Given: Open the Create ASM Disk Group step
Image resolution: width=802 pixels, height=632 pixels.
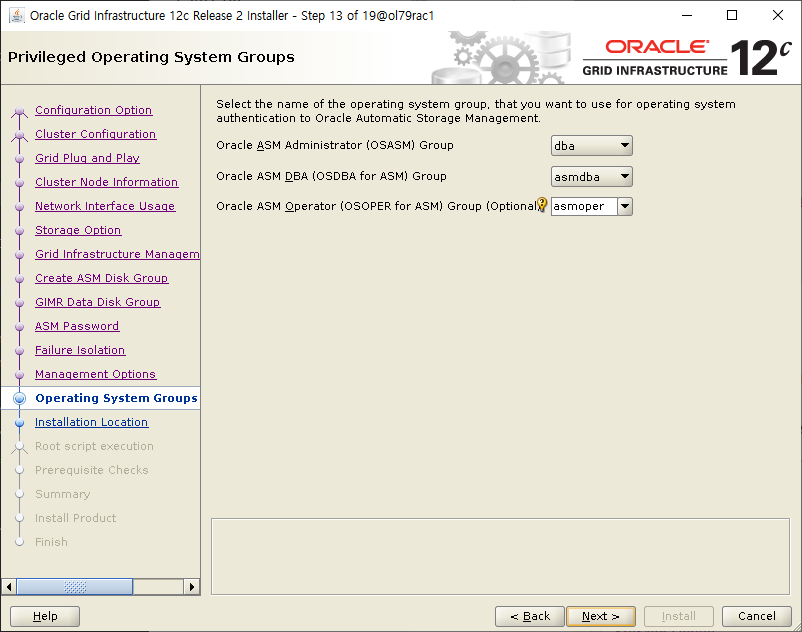Looking at the screenshot, I should point(102,278).
